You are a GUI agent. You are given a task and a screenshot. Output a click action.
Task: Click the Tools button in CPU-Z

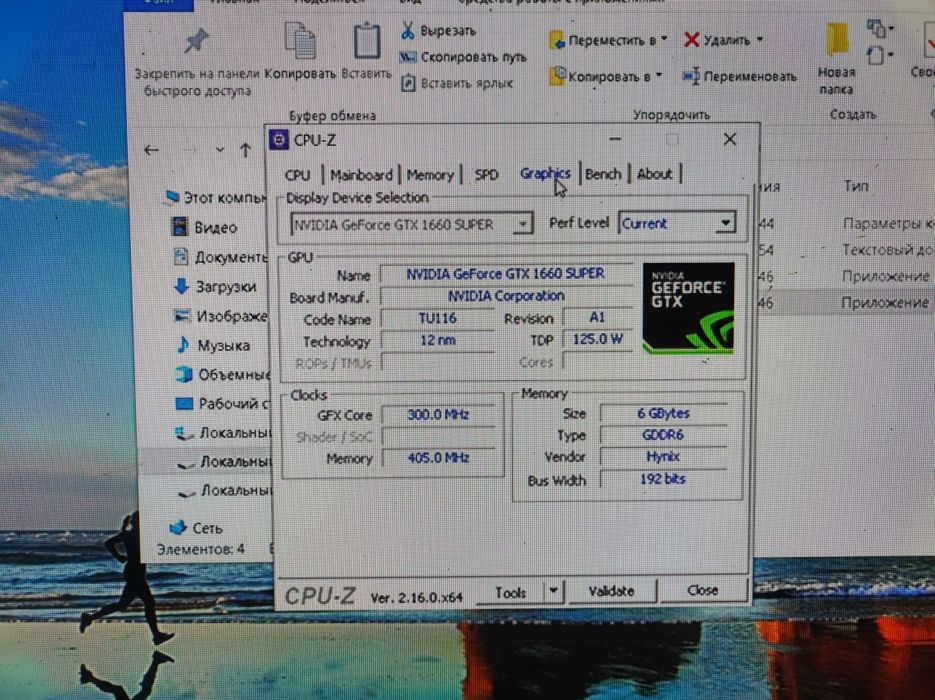510,593
